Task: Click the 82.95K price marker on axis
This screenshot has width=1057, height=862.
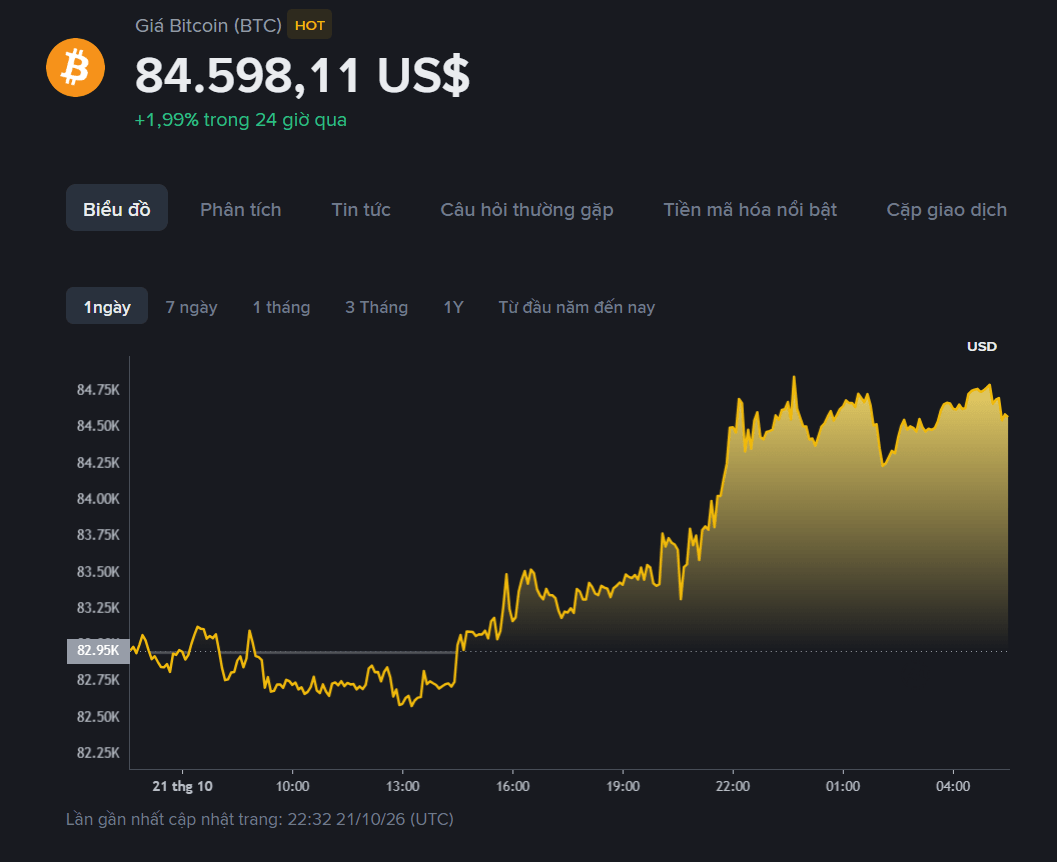Action: (x=98, y=650)
